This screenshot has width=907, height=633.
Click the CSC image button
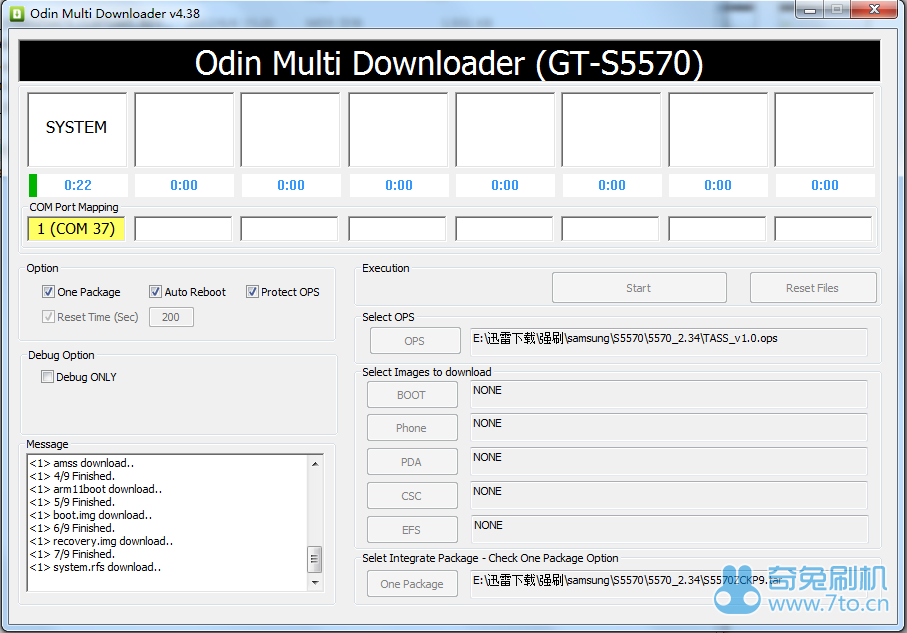(412, 496)
